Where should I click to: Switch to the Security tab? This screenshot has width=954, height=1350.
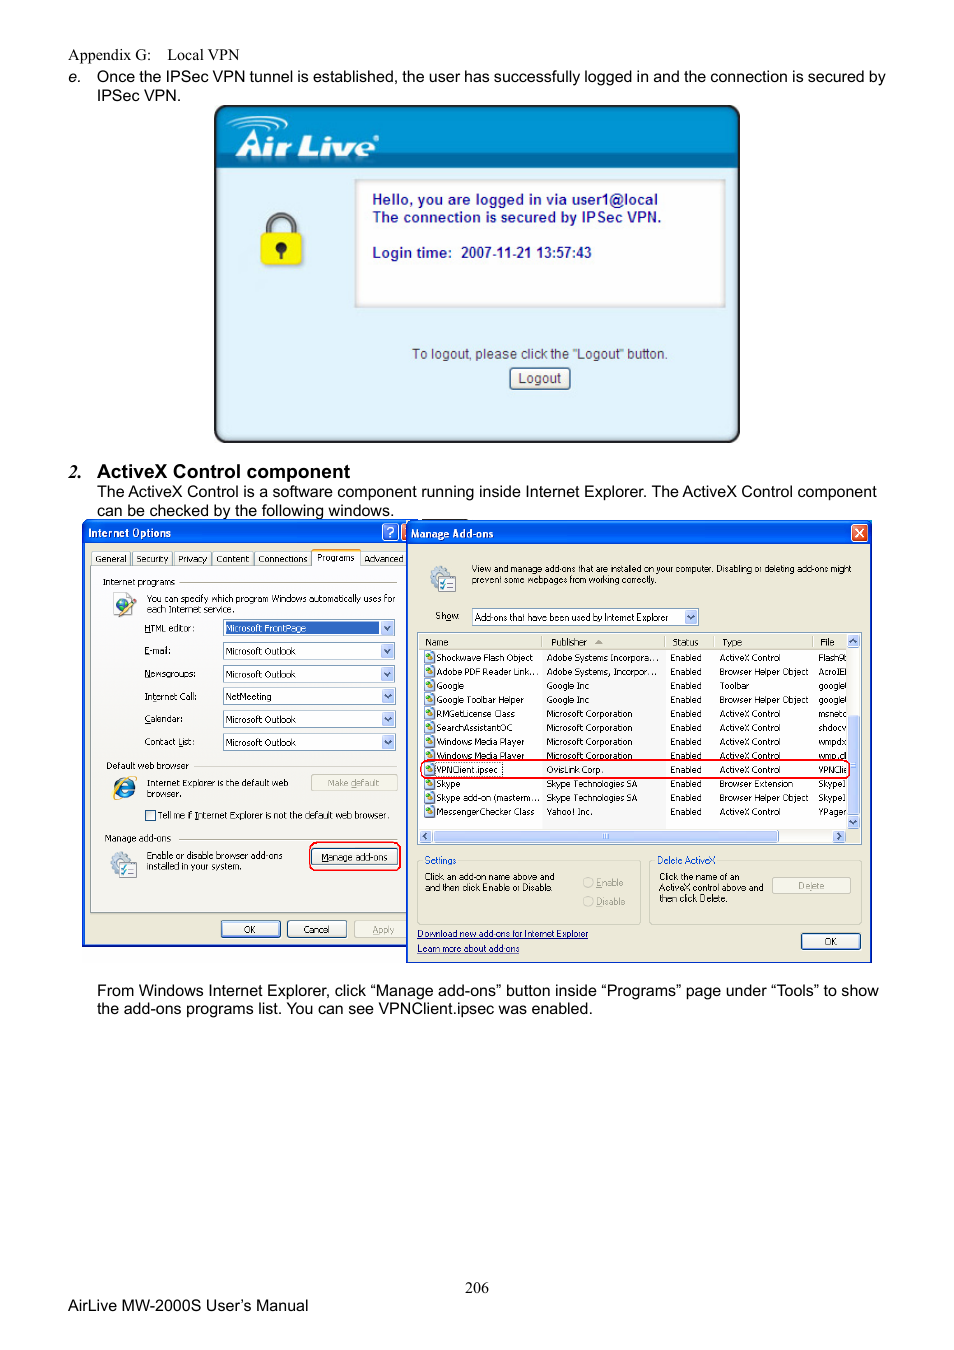point(152,559)
